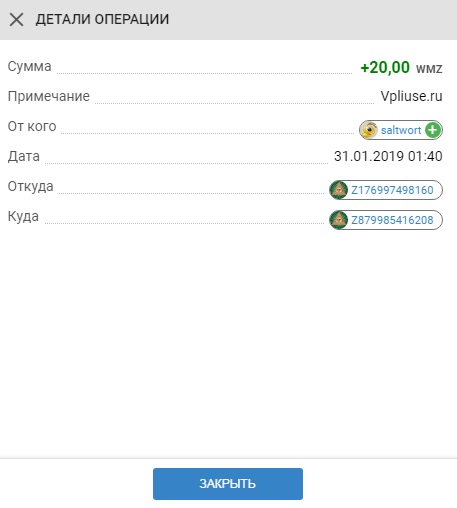Viewport: 457px width, 508px height.
Task: Click the Сумма field label
Action: [x=30, y=66]
